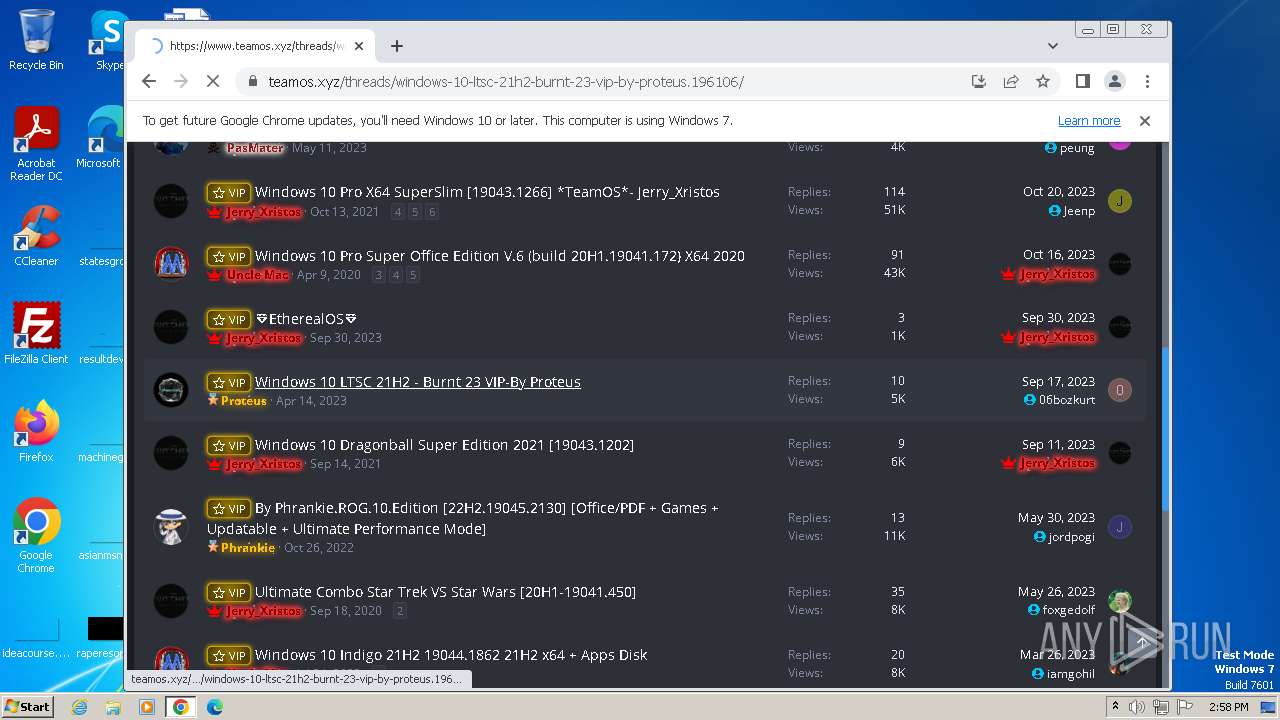
Task: Open Firefox desktop icon
Action: tap(36, 432)
